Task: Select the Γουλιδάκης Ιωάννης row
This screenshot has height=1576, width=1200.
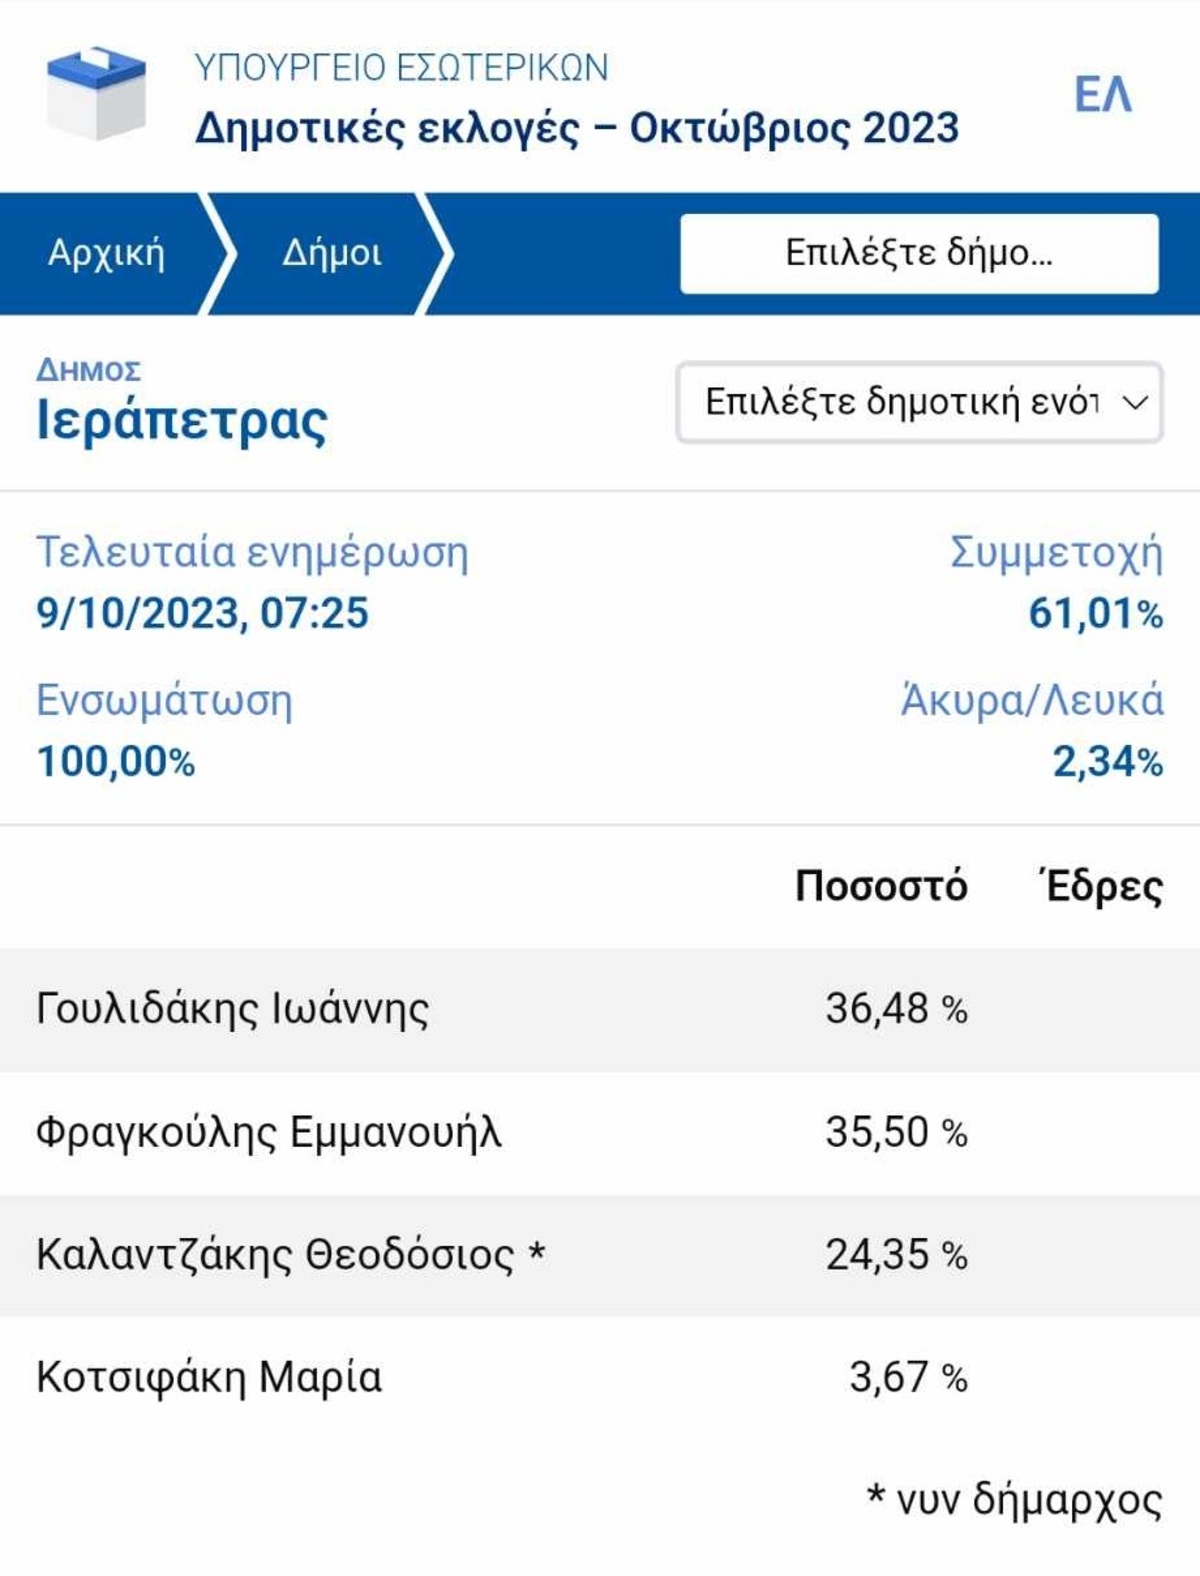Action: 600,1010
